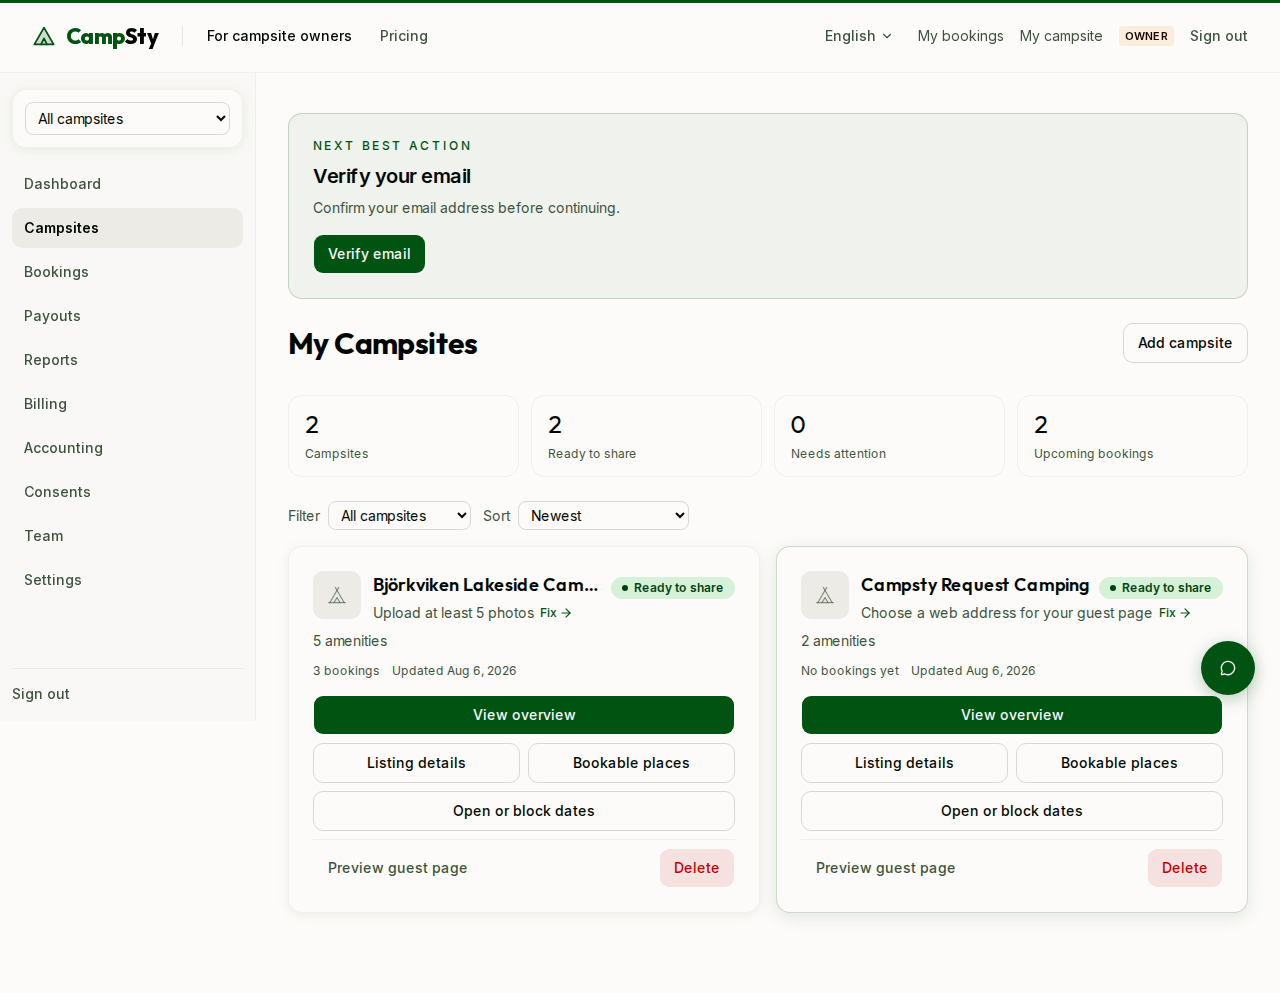Click Campsty Request Camping tent thumbnail
The height and width of the screenshot is (993, 1280).
(825, 595)
